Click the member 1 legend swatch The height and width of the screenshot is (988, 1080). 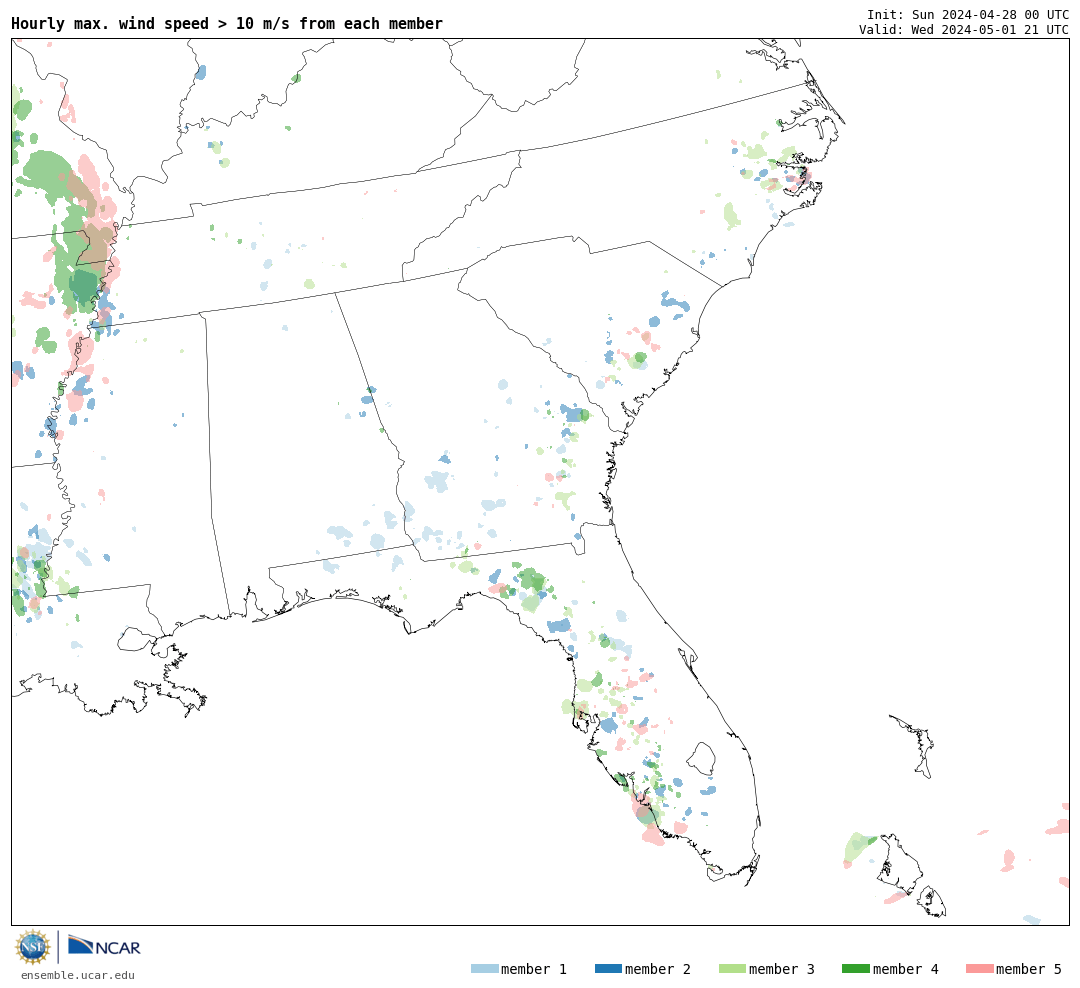pyautogui.click(x=484, y=969)
